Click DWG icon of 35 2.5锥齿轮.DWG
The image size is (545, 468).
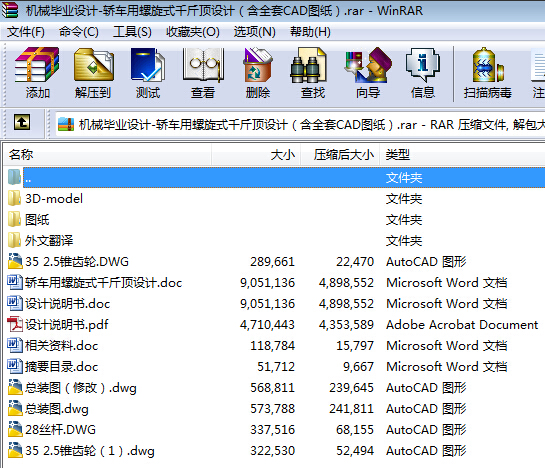[15, 261]
